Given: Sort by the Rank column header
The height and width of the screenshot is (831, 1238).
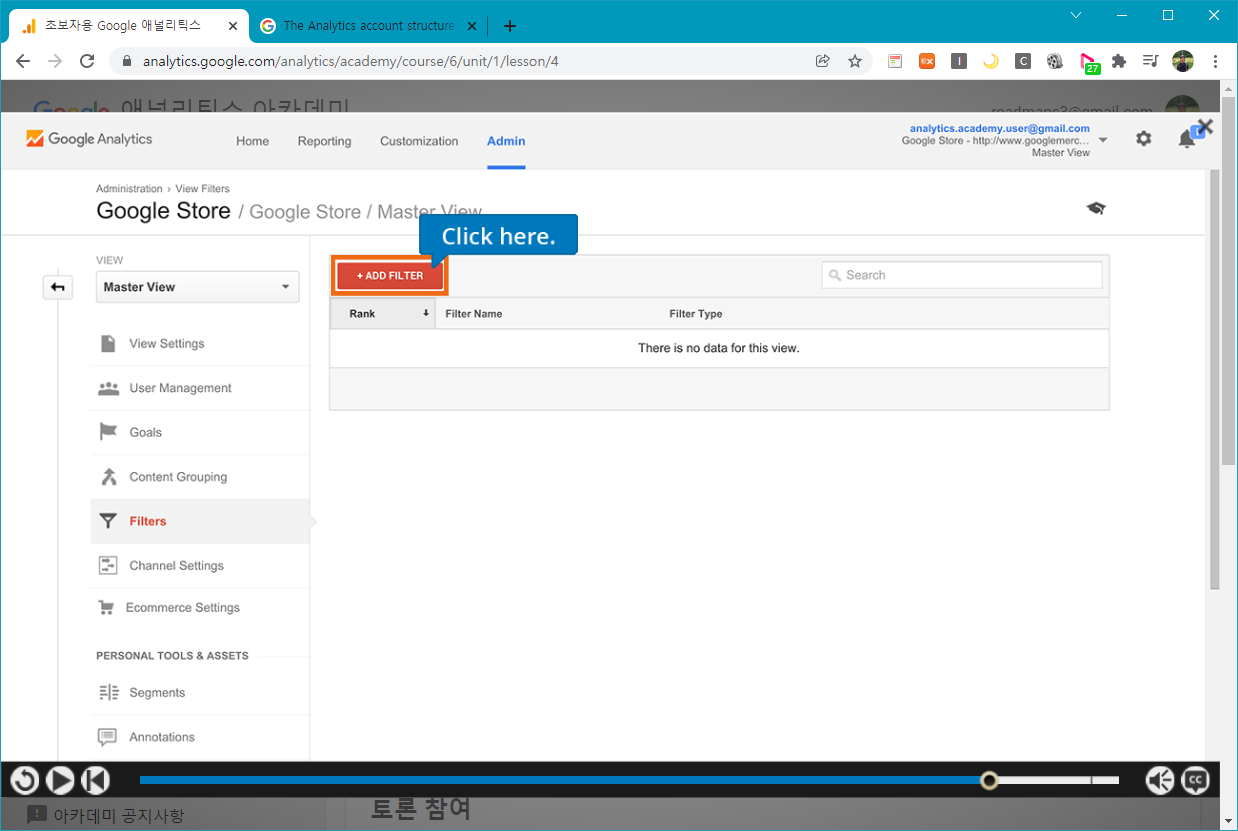Looking at the screenshot, I should click(x=382, y=314).
